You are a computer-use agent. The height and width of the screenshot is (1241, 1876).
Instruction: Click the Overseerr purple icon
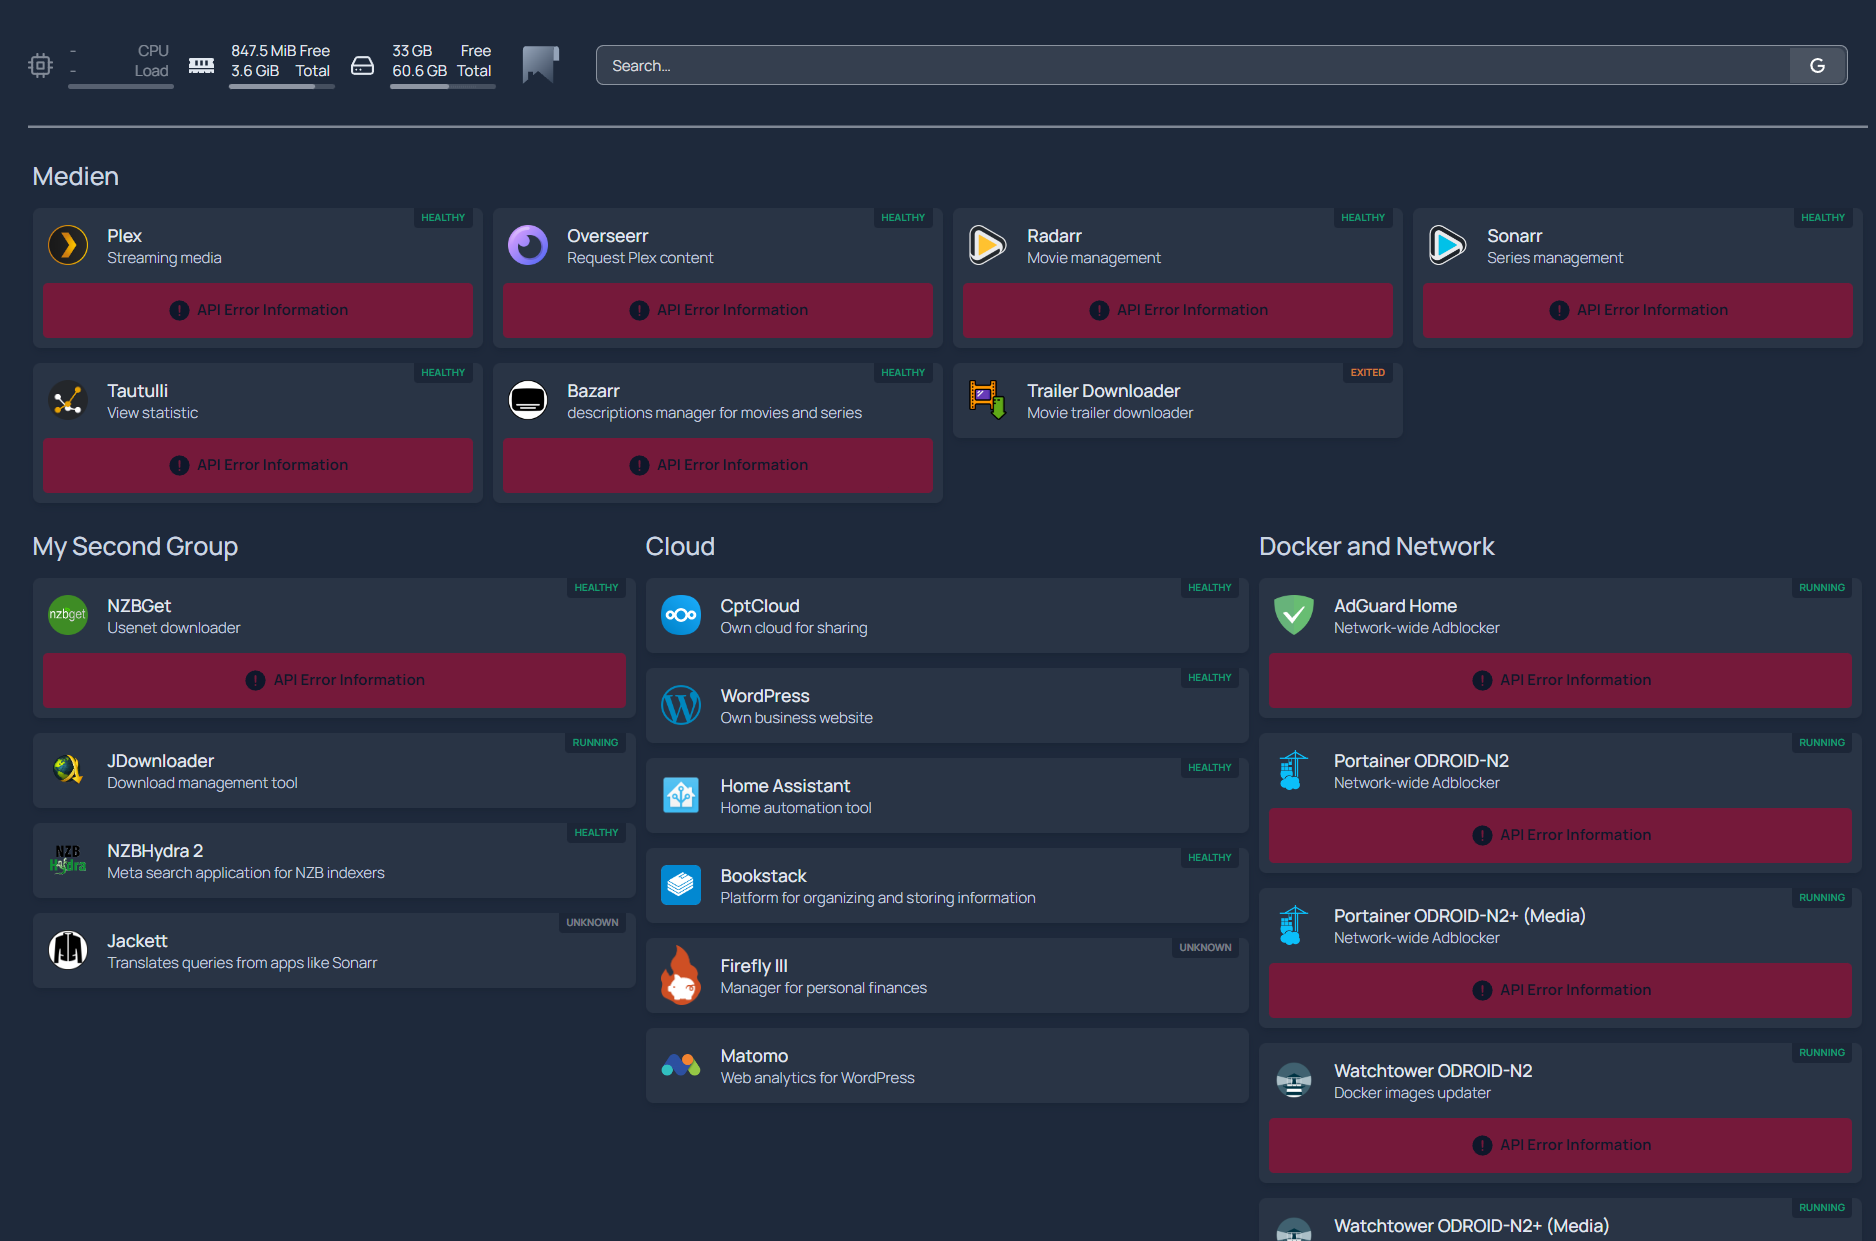click(528, 245)
